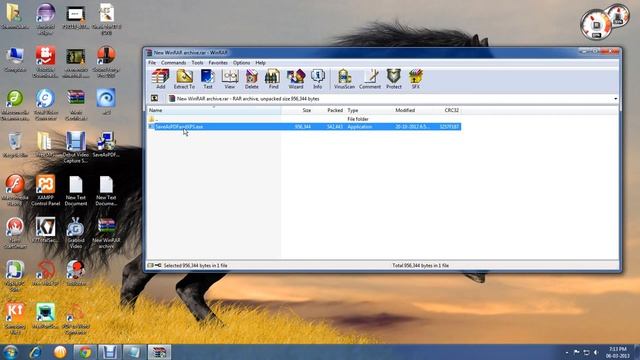Image resolution: width=640 pixels, height=360 pixels.
Task: Convert archive with the SFX icon
Action: (416, 79)
